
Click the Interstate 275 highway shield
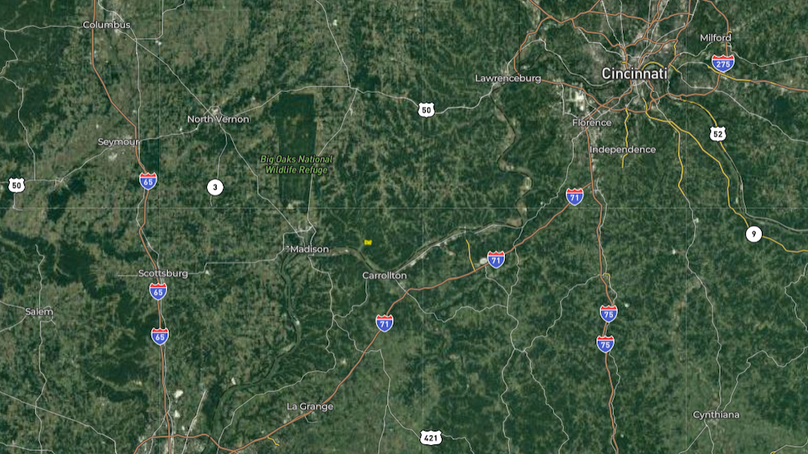pos(723,63)
